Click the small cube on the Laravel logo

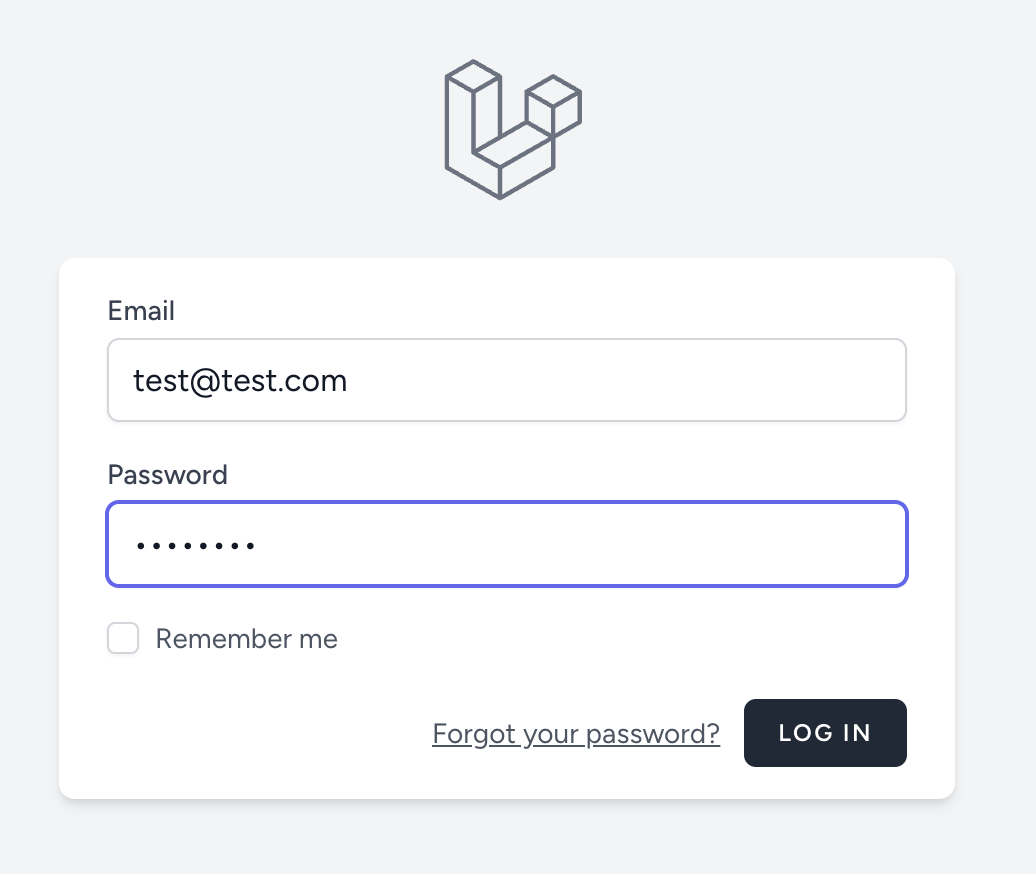(x=553, y=102)
